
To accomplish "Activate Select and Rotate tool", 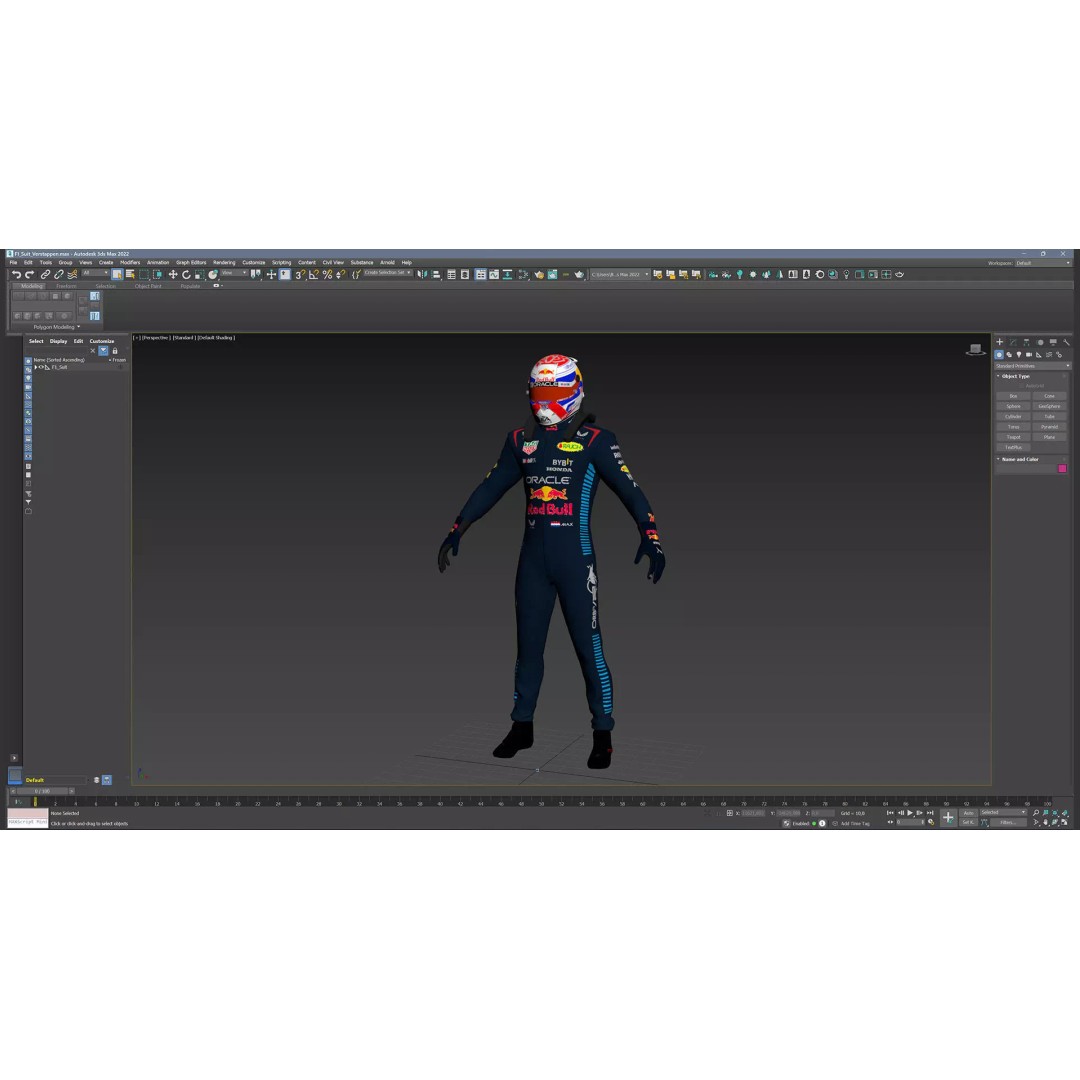I will click(186, 274).
